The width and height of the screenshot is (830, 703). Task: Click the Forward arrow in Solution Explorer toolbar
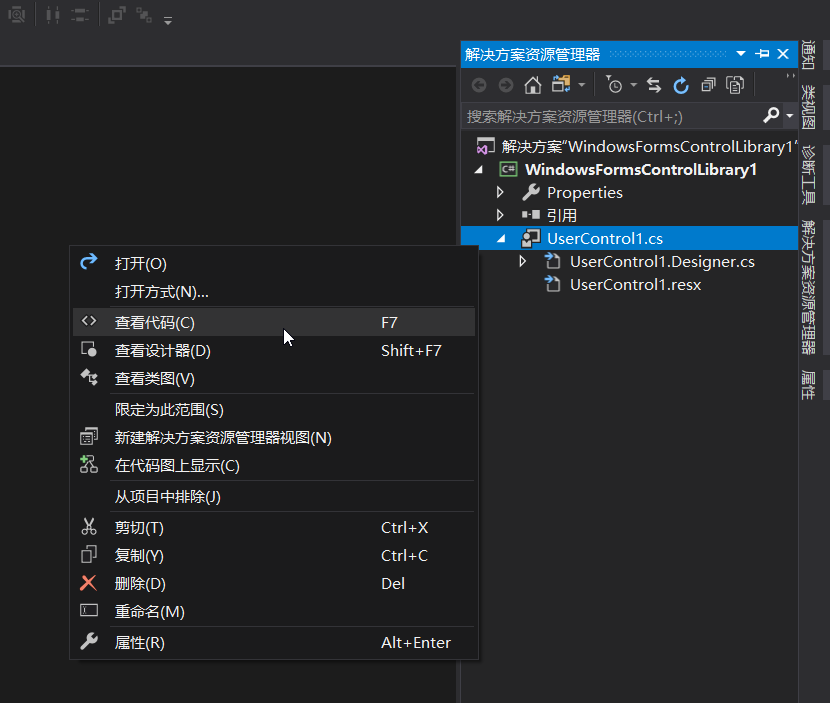(506, 85)
